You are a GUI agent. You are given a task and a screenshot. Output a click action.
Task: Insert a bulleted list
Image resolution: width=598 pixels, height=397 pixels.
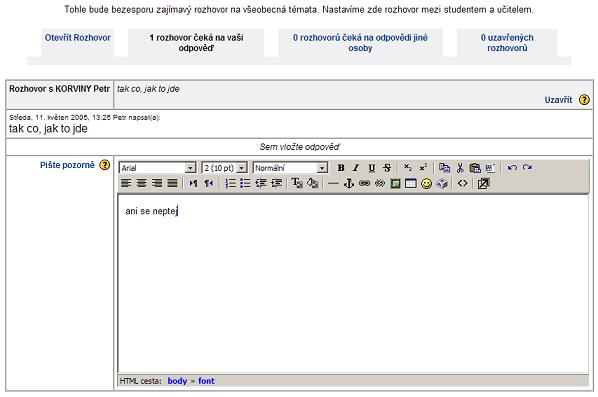(245, 183)
